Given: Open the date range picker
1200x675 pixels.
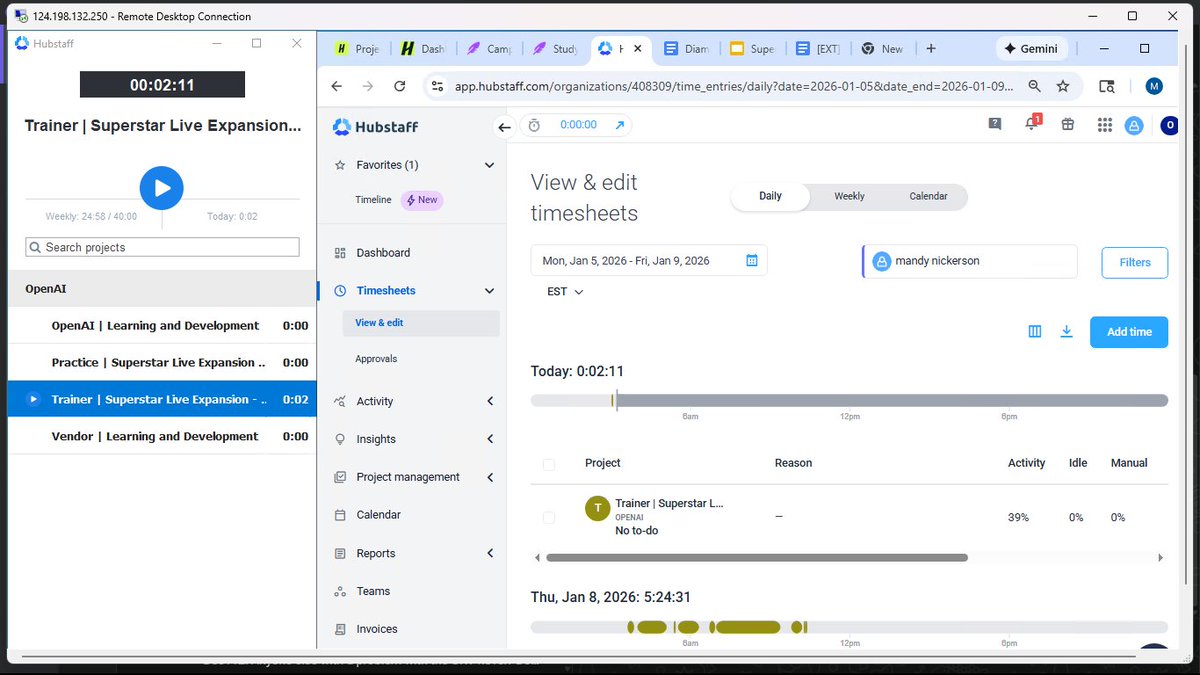Looking at the screenshot, I should click(649, 260).
